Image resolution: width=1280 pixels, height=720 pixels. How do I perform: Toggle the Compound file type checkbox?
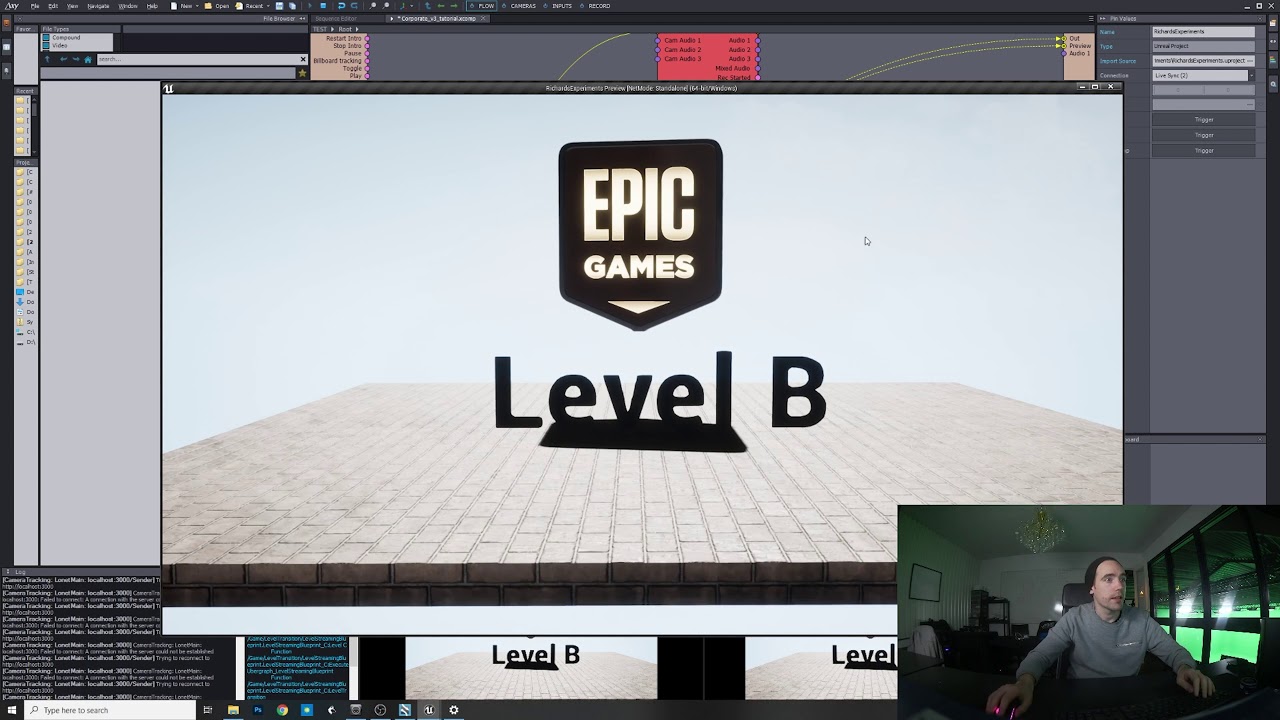[x=46, y=38]
